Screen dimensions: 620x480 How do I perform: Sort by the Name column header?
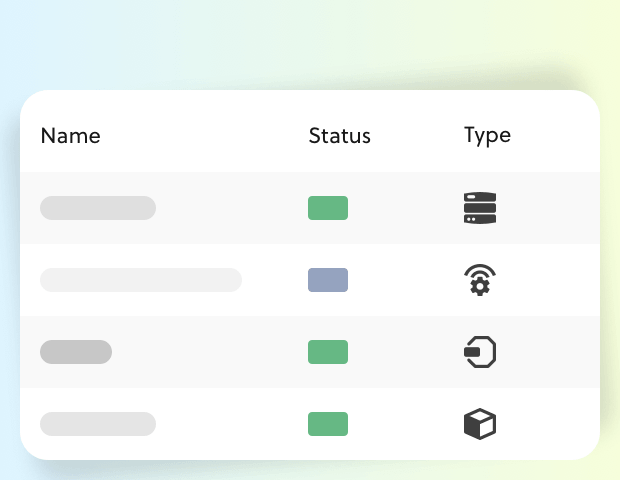pos(70,136)
